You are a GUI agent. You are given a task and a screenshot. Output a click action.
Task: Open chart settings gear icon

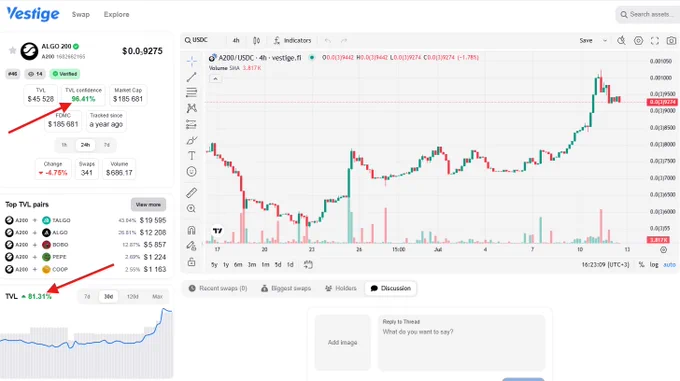(x=638, y=40)
